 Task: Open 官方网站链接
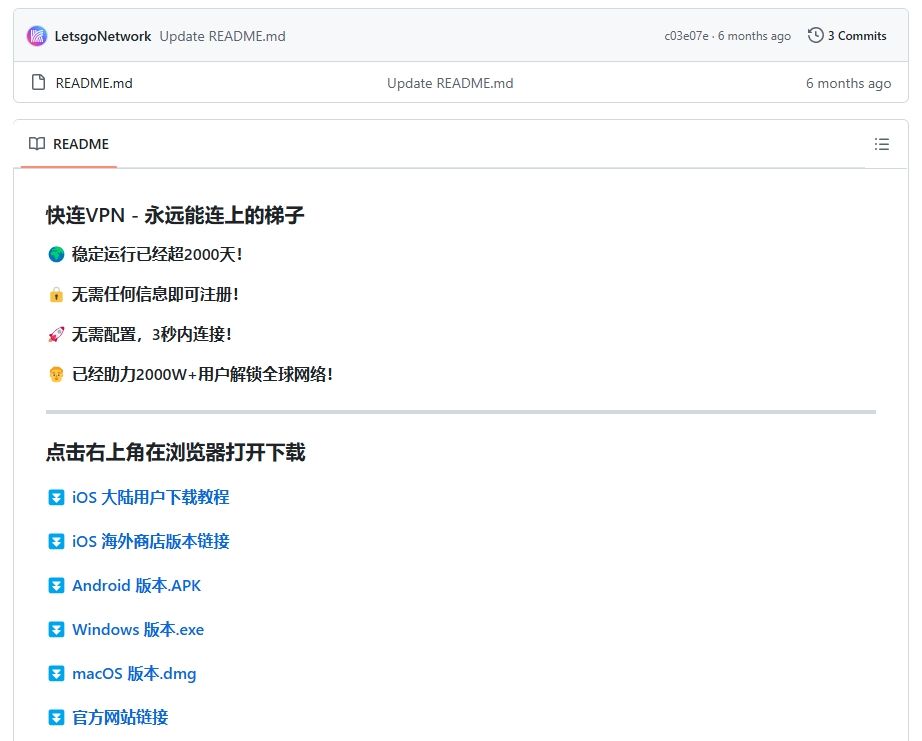120,717
